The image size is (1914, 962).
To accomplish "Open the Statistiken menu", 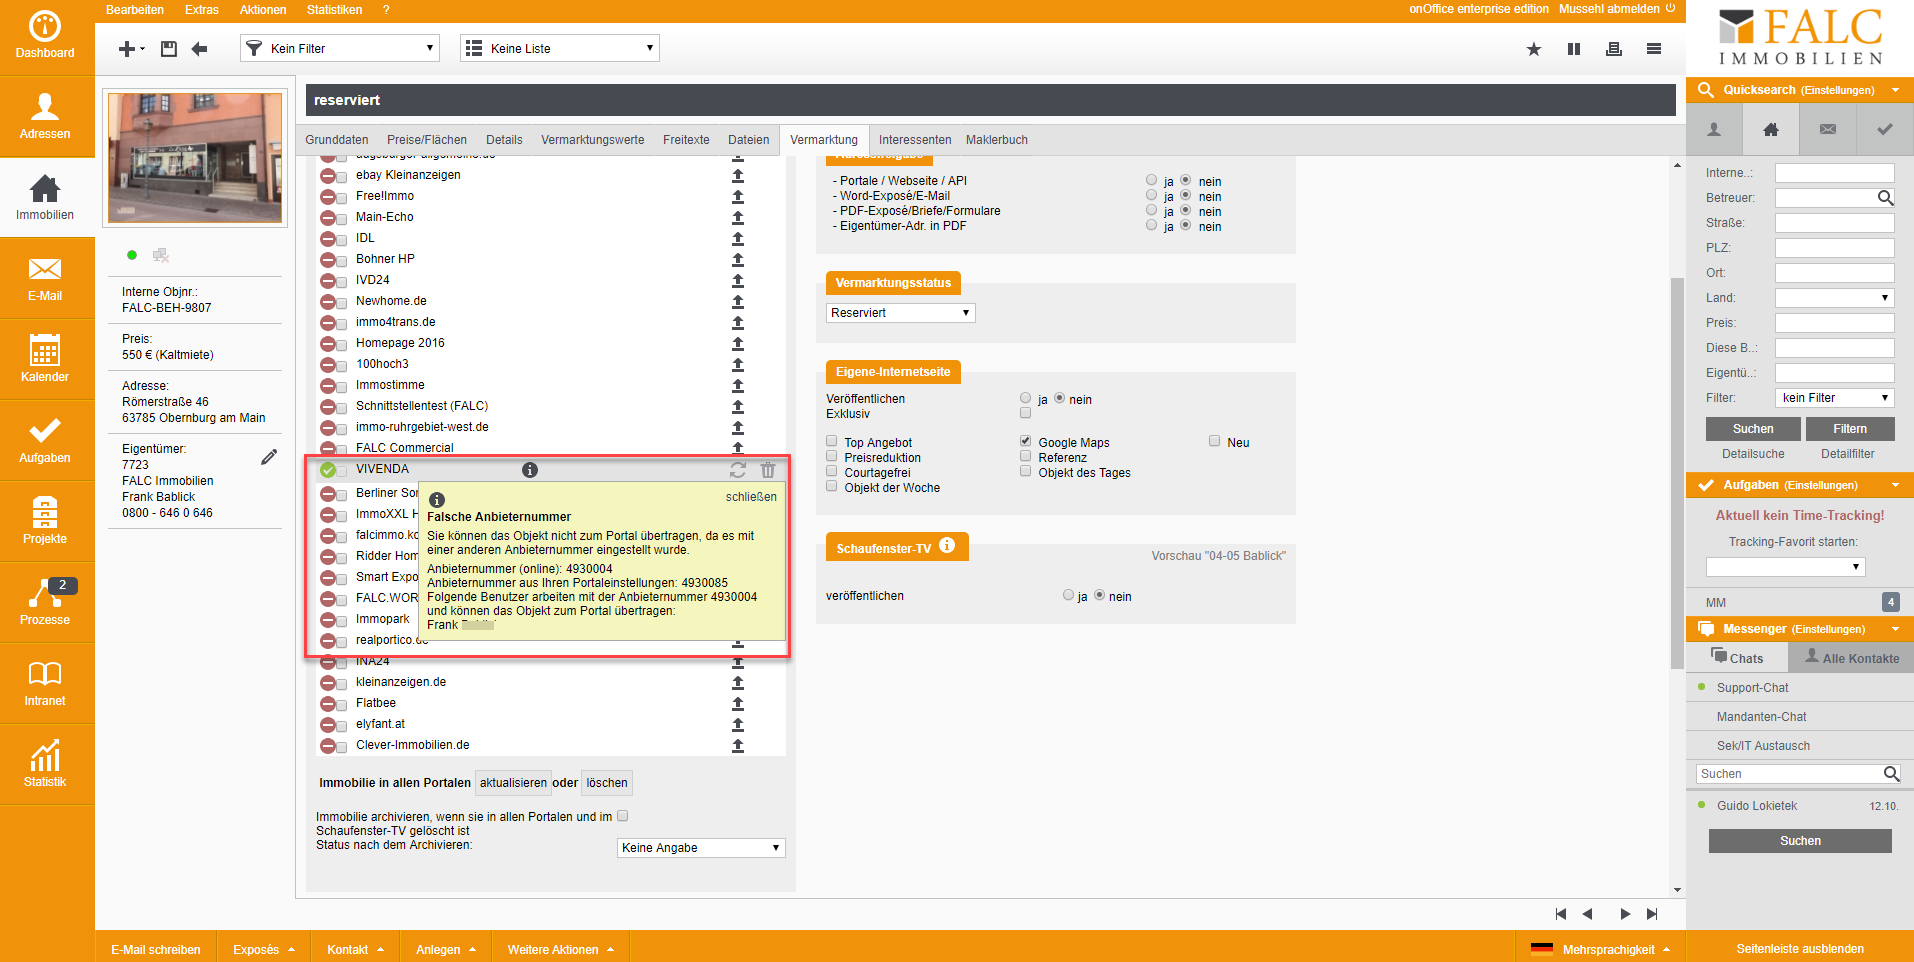I will pos(334,10).
